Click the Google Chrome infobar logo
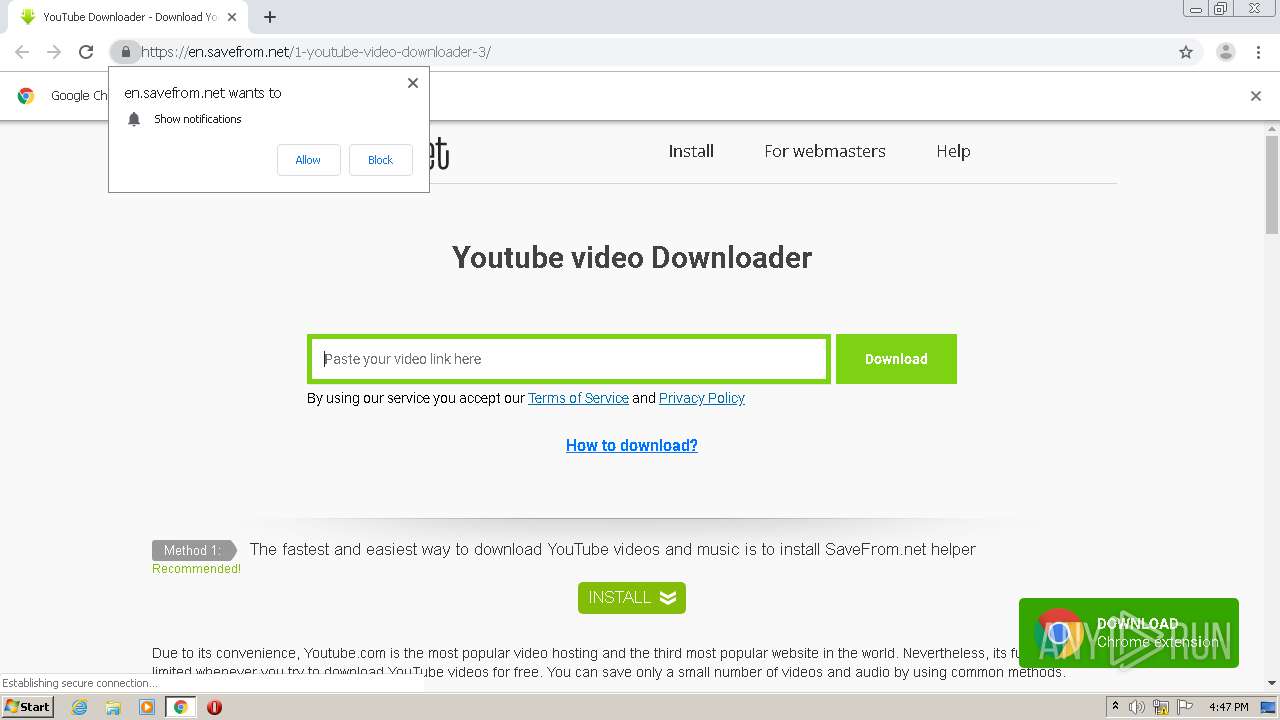 (26, 96)
